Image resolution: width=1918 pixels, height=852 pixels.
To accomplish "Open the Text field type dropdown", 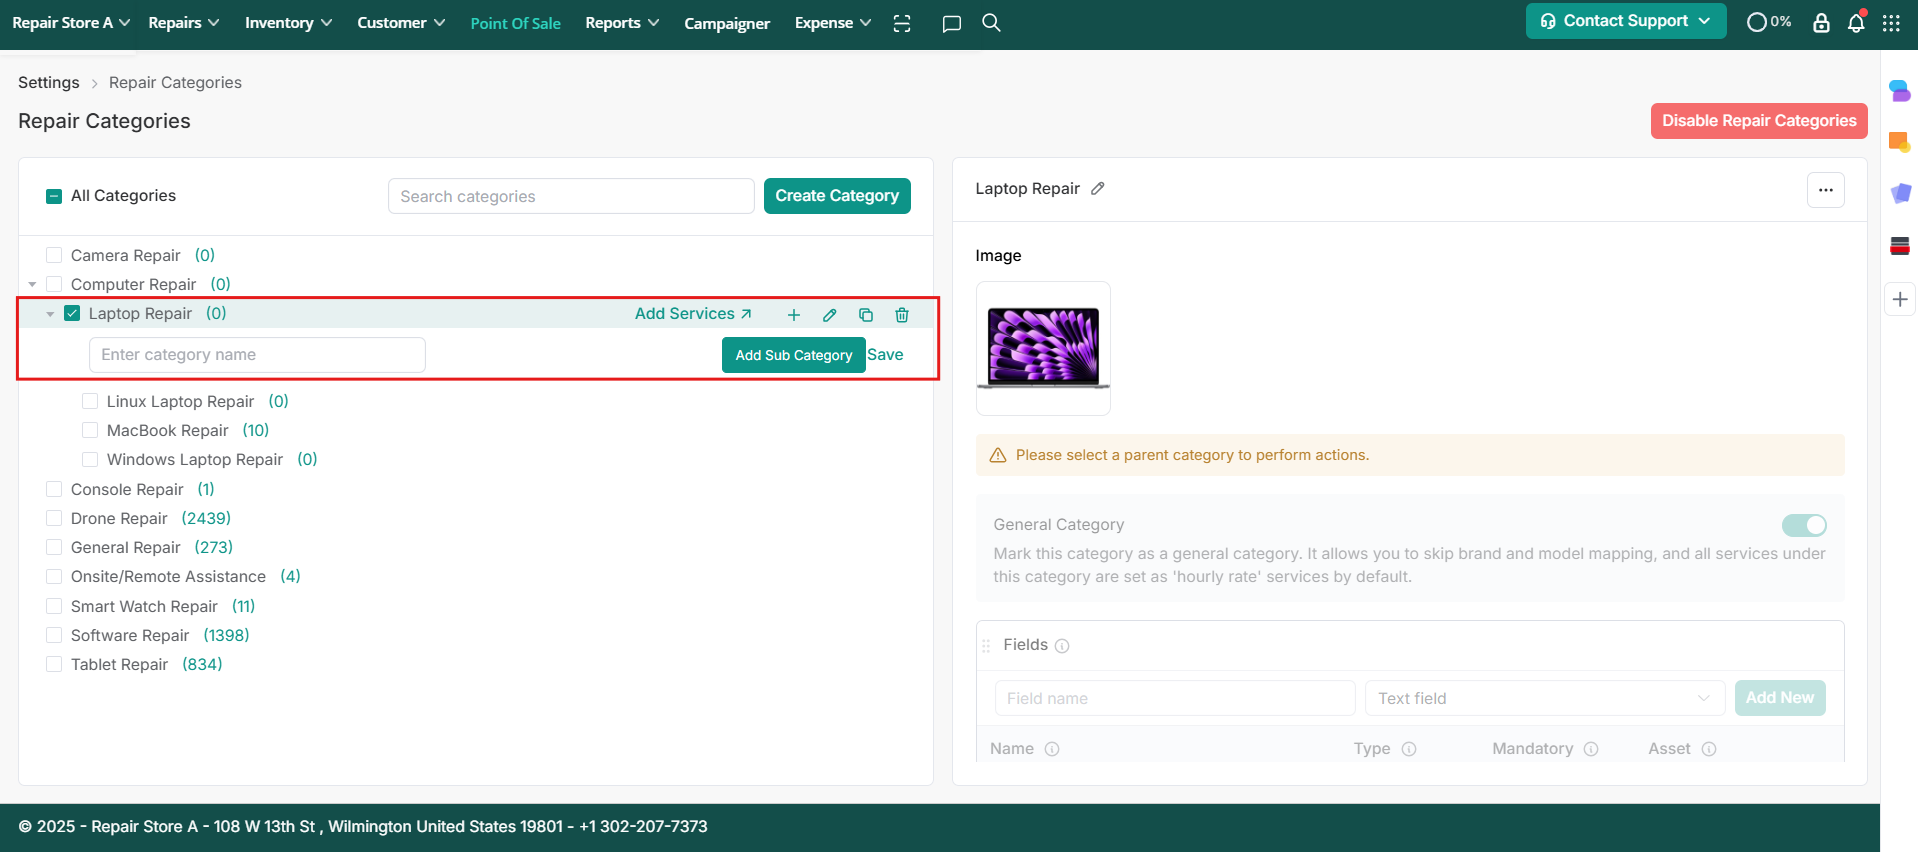I will (x=1544, y=698).
